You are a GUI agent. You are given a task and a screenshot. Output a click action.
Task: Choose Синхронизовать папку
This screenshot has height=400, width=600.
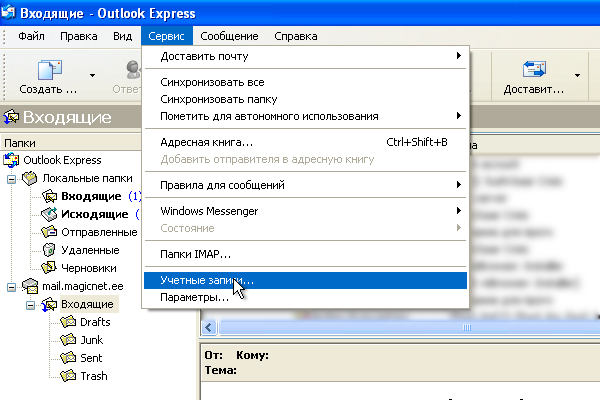click(305, 99)
